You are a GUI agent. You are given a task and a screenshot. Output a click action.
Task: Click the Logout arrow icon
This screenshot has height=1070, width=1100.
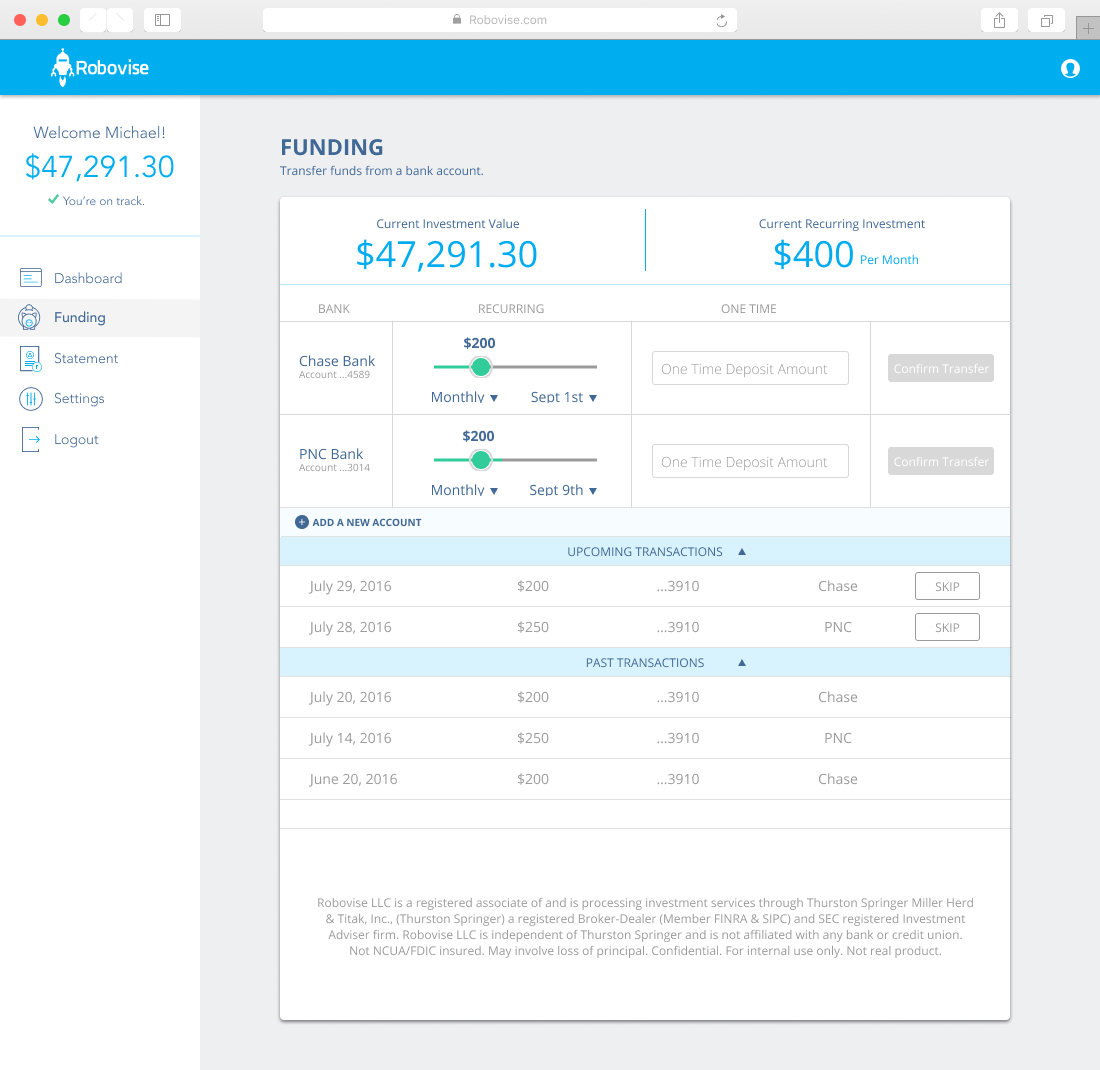tap(31, 439)
